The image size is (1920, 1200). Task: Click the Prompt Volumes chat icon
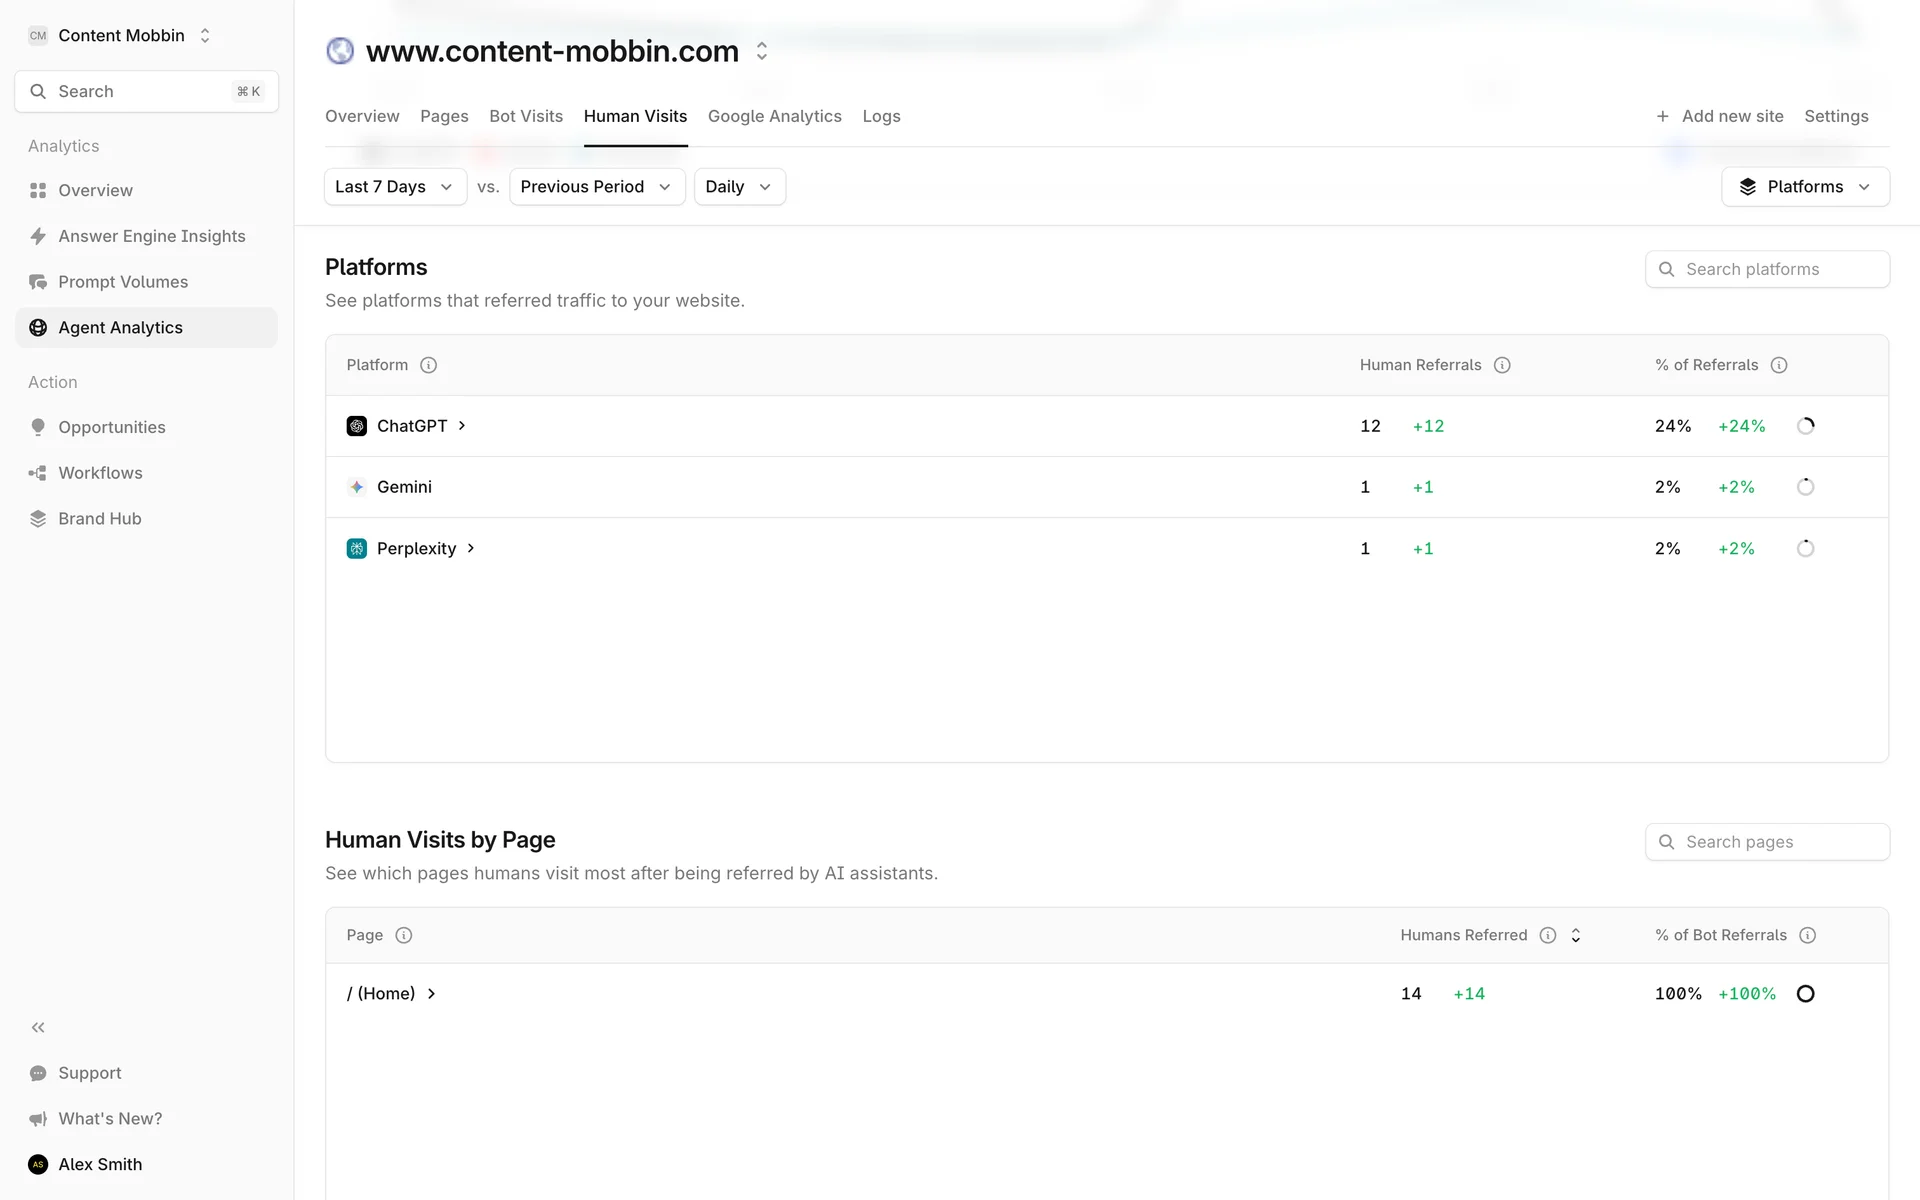(x=38, y=282)
